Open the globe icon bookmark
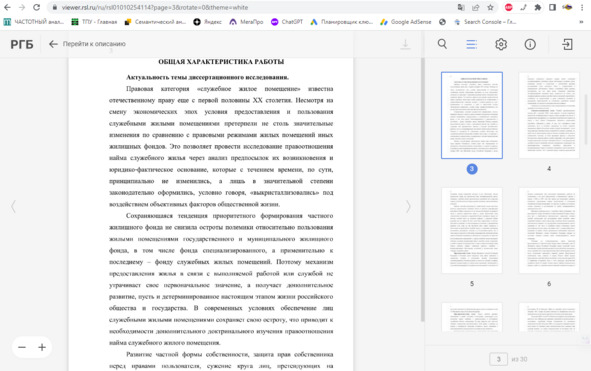This screenshot has height=371, width=591. click(442, 22)
